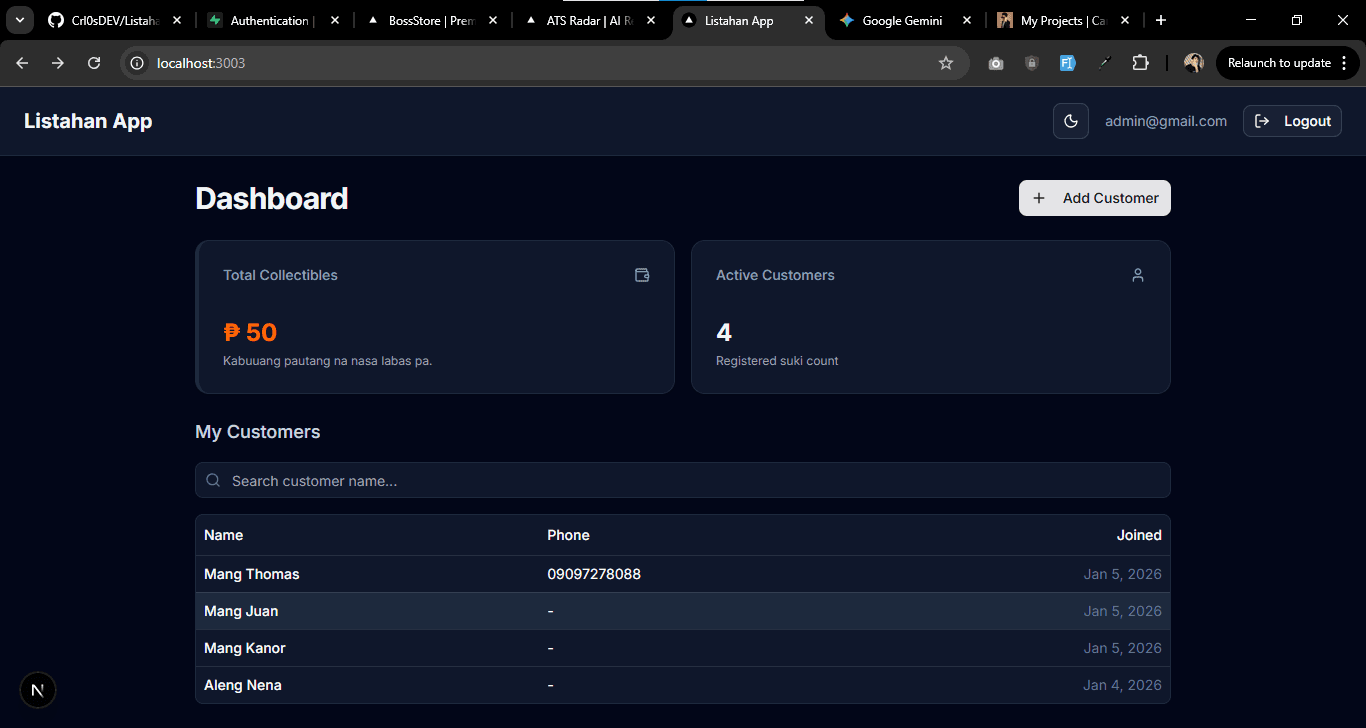Click the calendar icon on Total Collectibles card
Image resolution: width=1366 pixels, height=728 pixels.
(x=642, y=274)
